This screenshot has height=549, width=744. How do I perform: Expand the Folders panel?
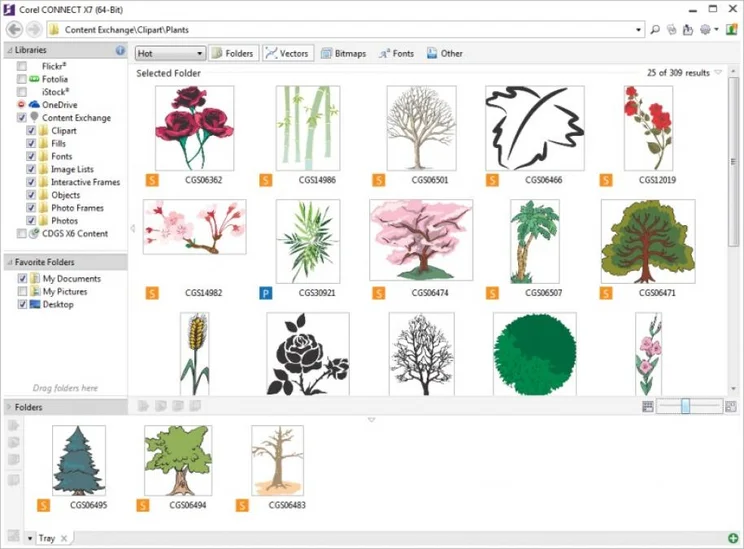pyautogui.click(x=10, y=407)
